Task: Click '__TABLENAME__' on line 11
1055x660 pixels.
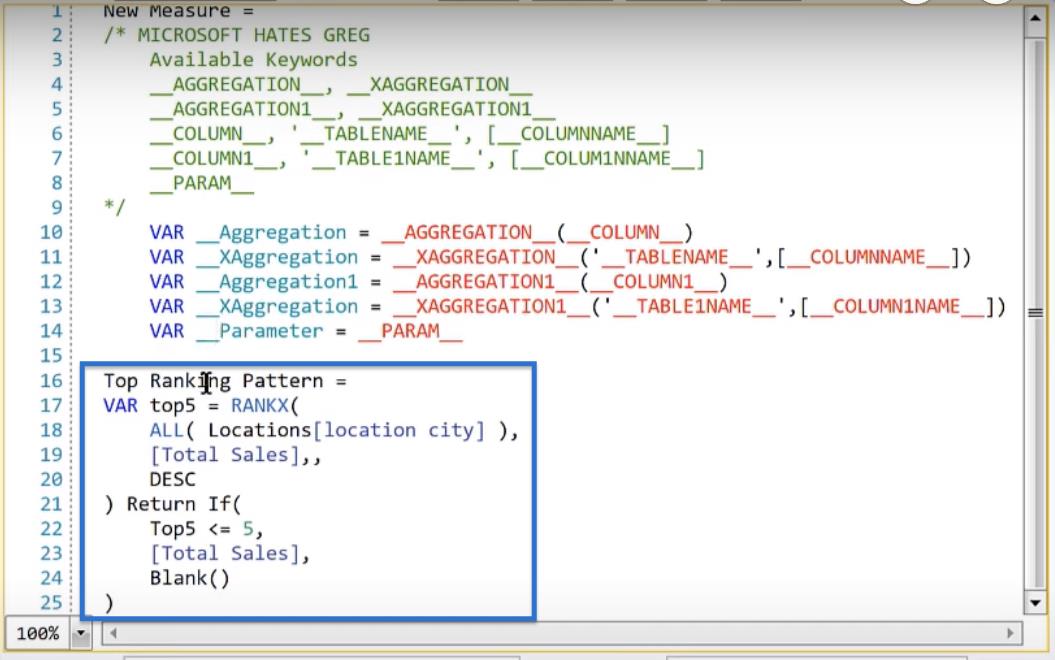Action: click(677, 257)
